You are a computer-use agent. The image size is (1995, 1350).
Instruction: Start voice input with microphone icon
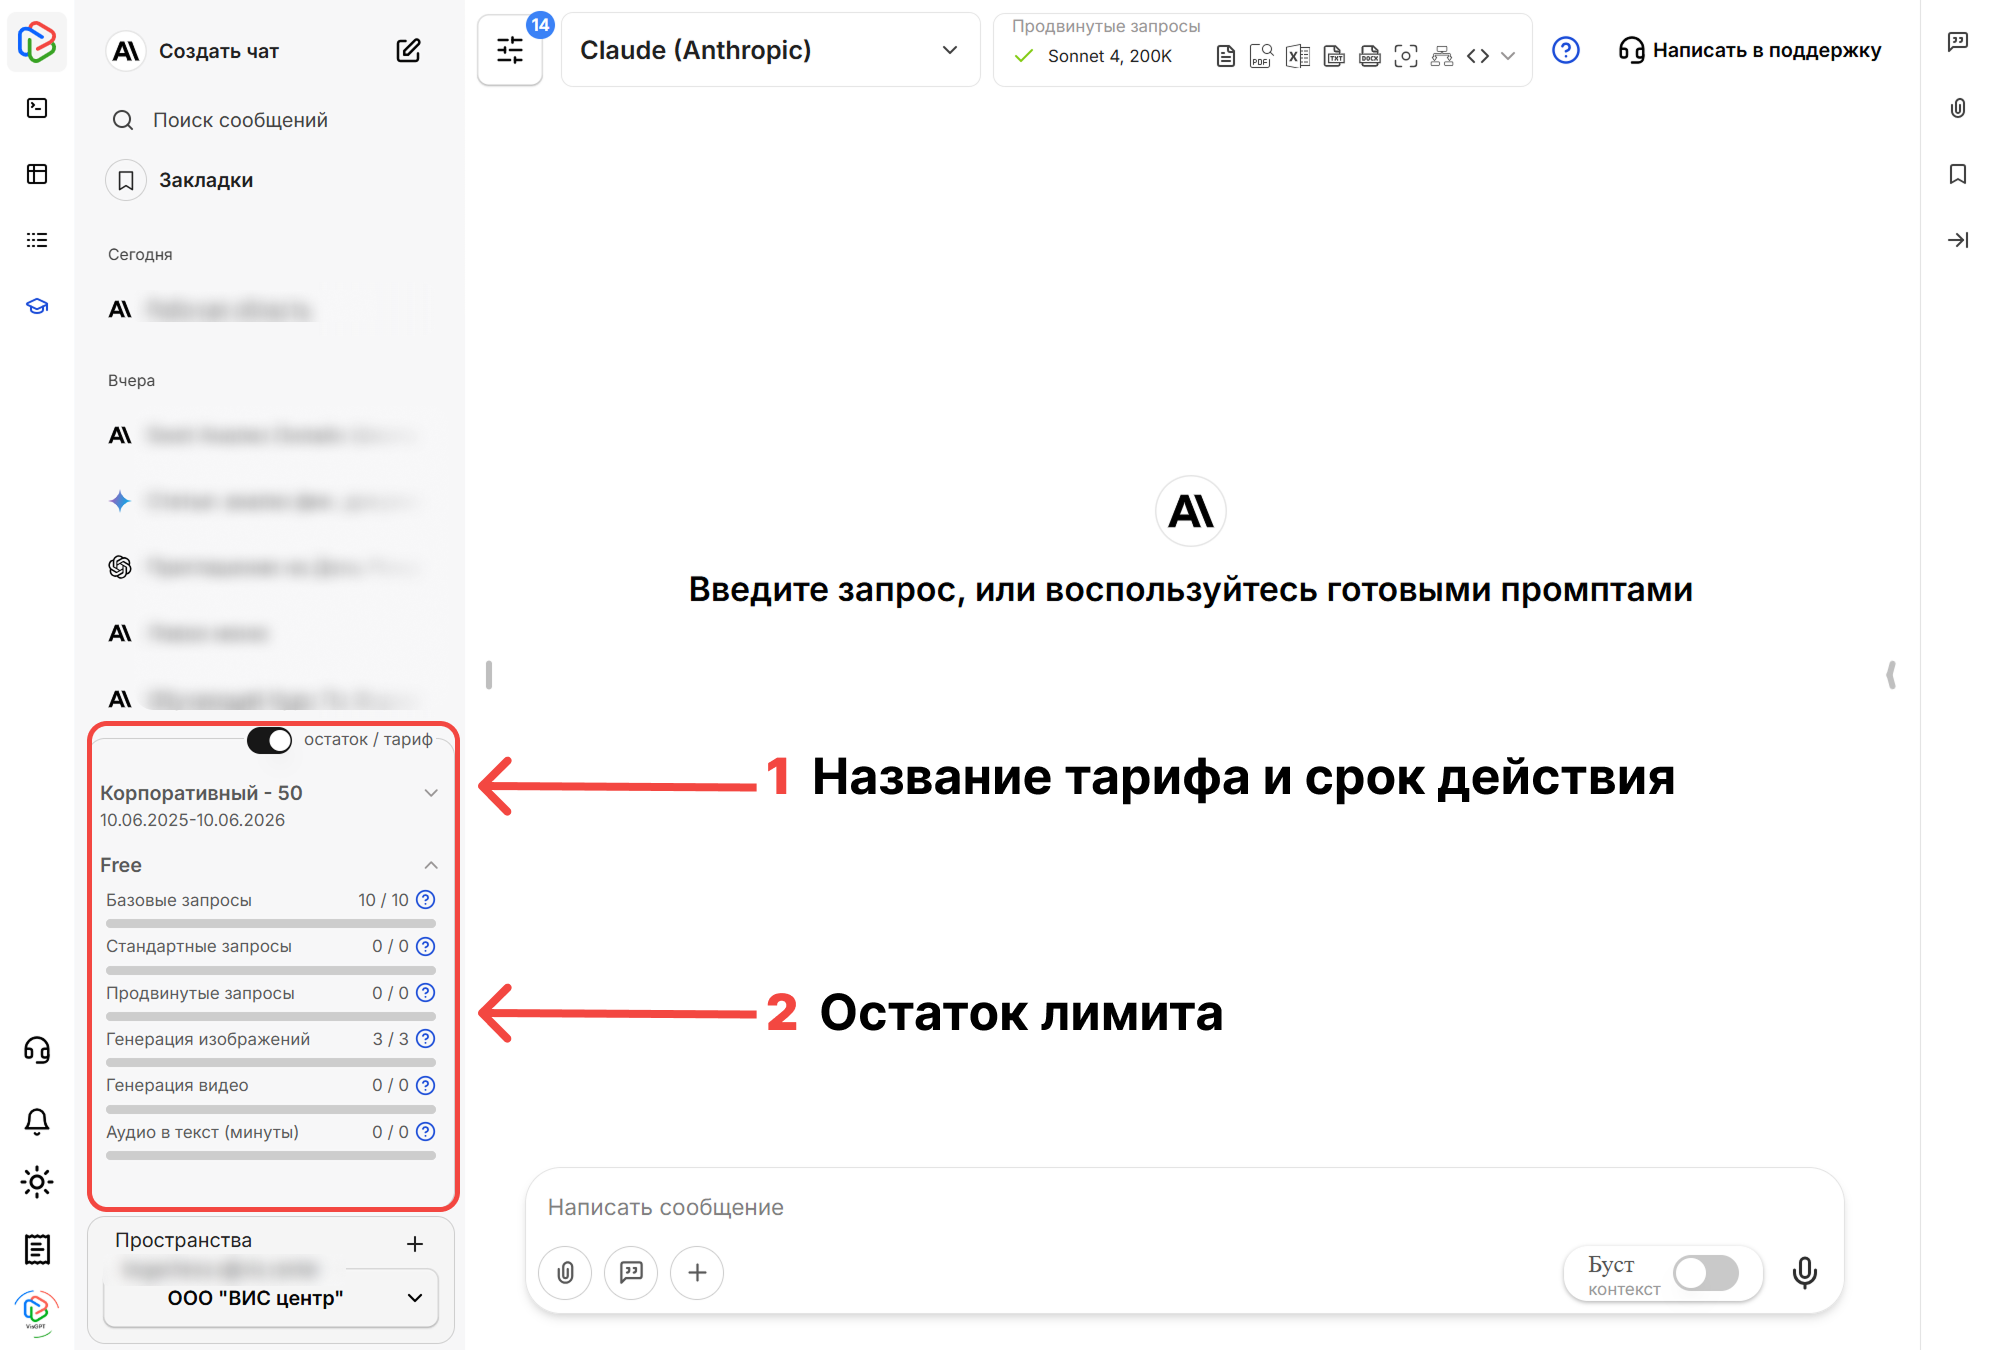coord(1805,1272)
